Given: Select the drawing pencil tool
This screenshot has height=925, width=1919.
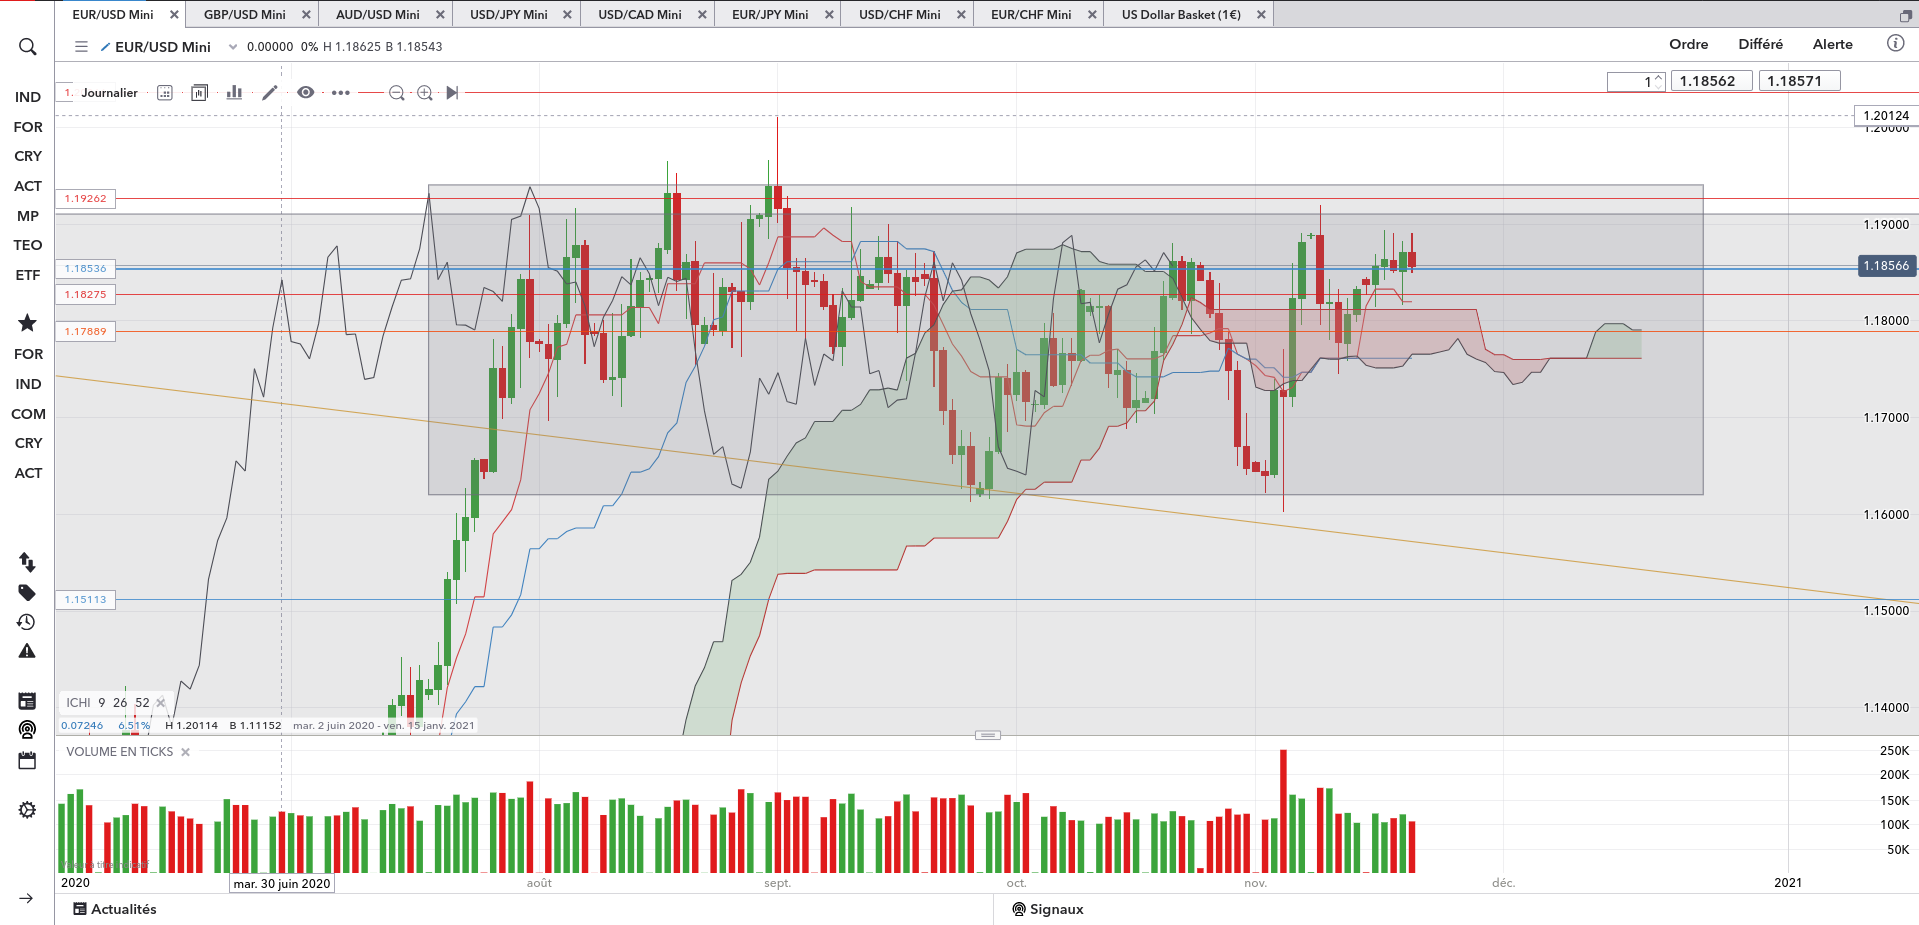Looking at the screenshot, I should pyautogui.click(x=269, y=92).
